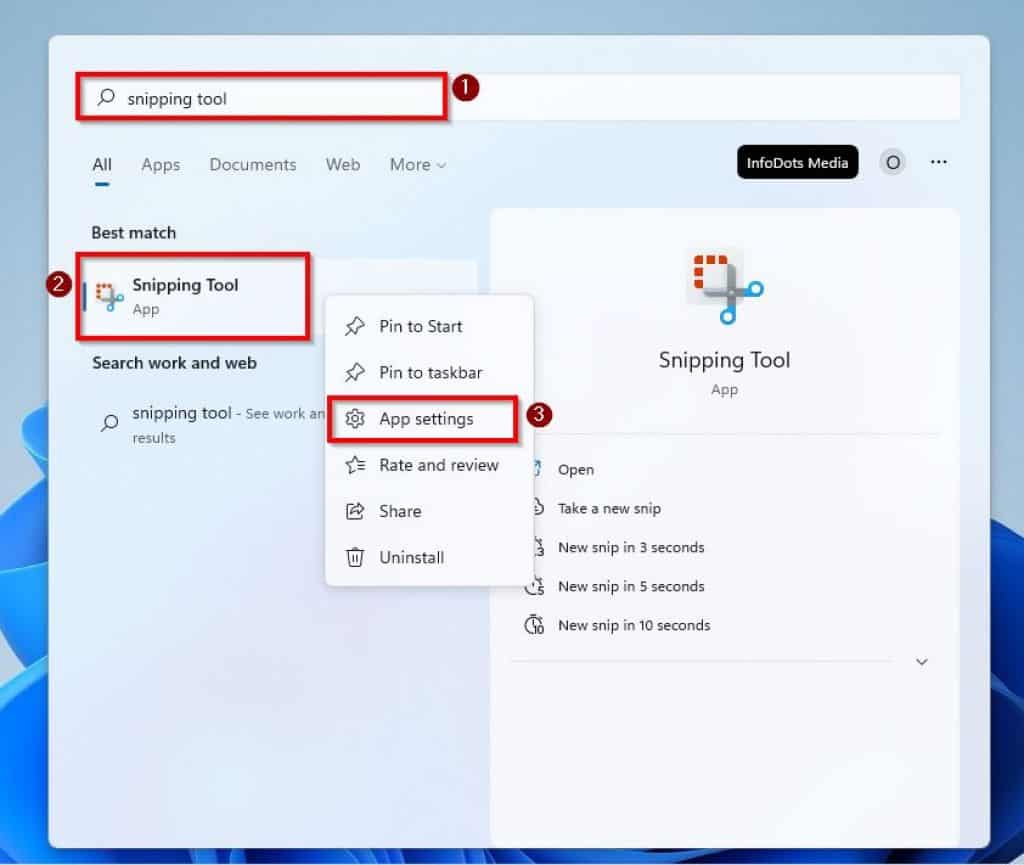The height and width of the screenshot is (865, 1024).
Task: Select the Web tab
Action: pyautogui.click(x=343, y=165)
